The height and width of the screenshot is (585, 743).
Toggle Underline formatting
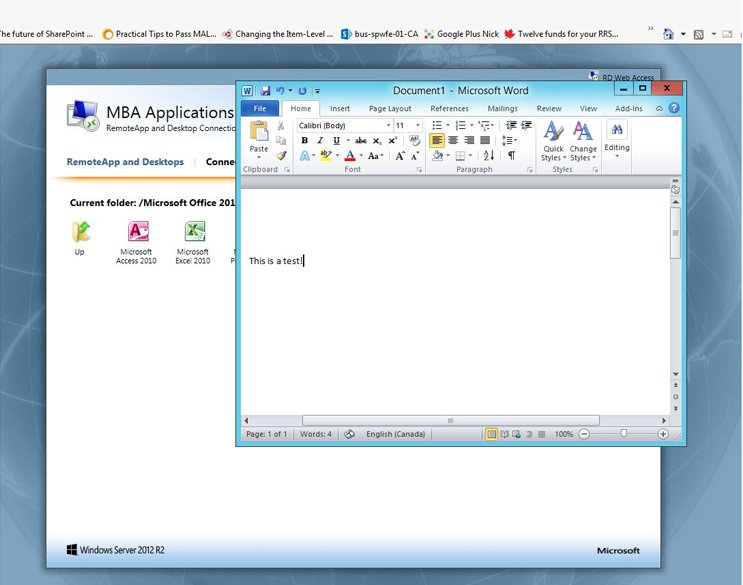[x=336, y=141]
